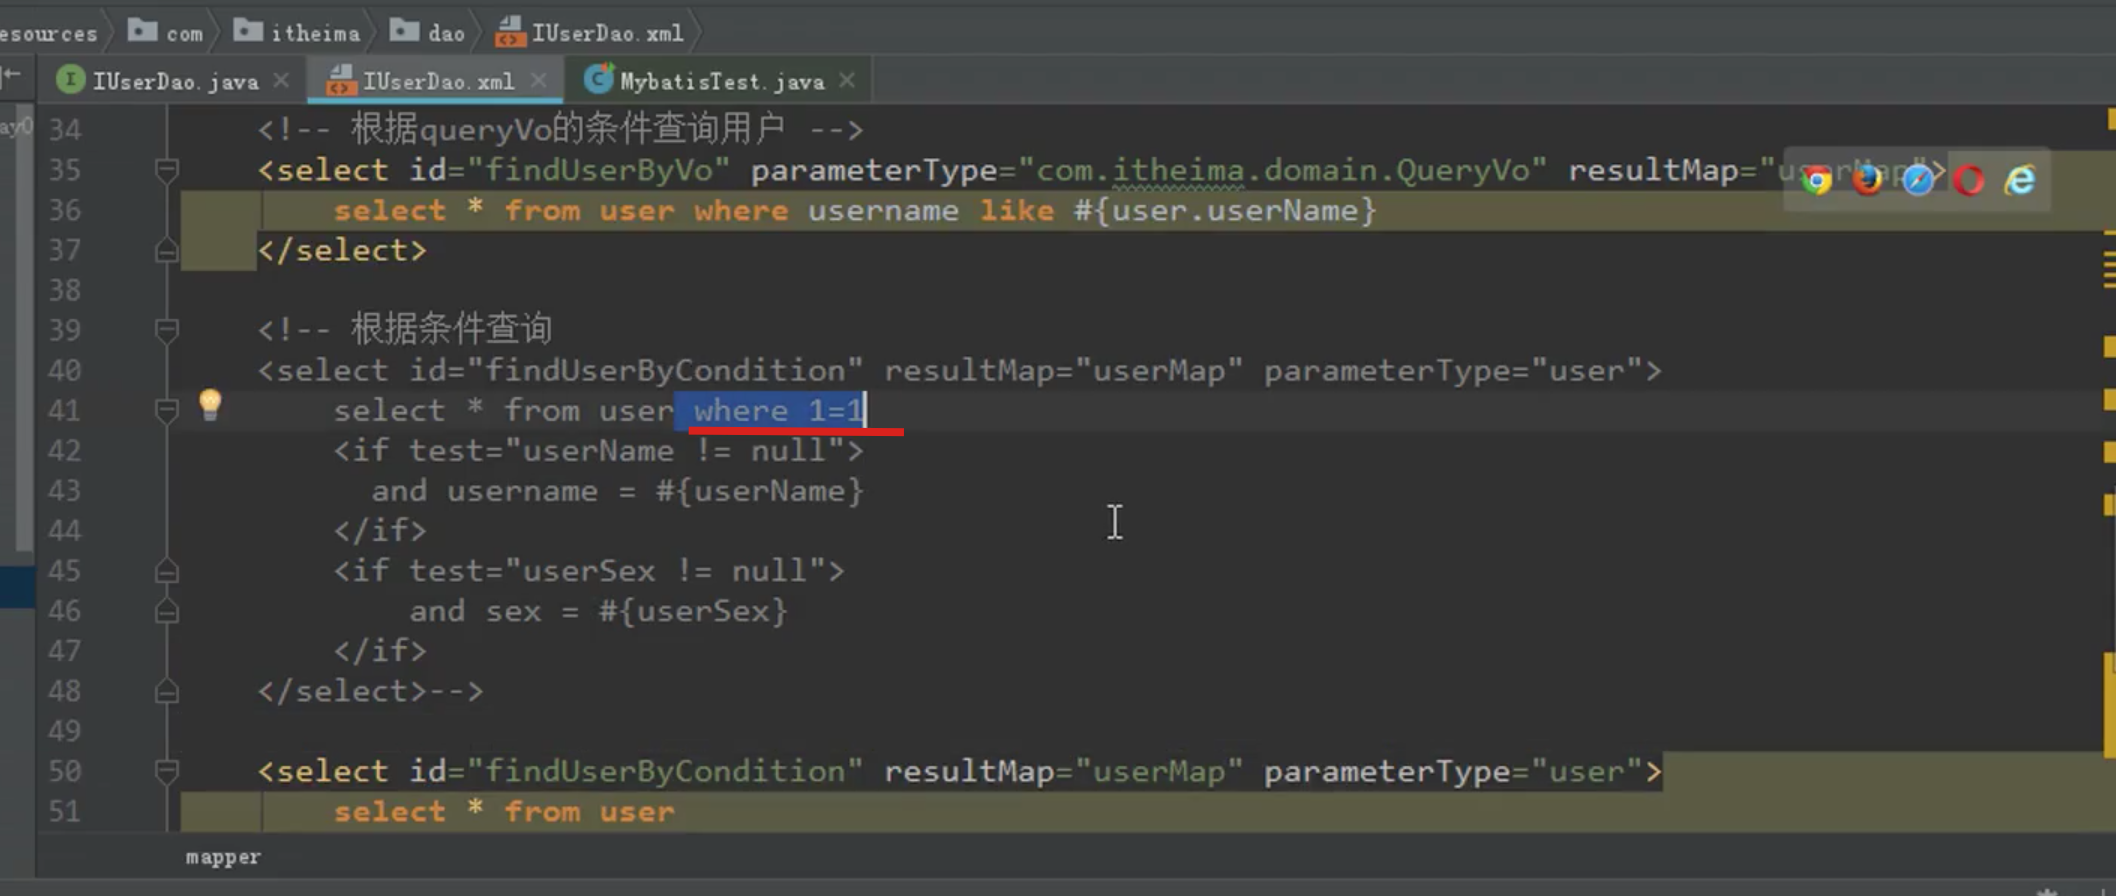Click 'select * from user' on line 51

coord(504,811)
